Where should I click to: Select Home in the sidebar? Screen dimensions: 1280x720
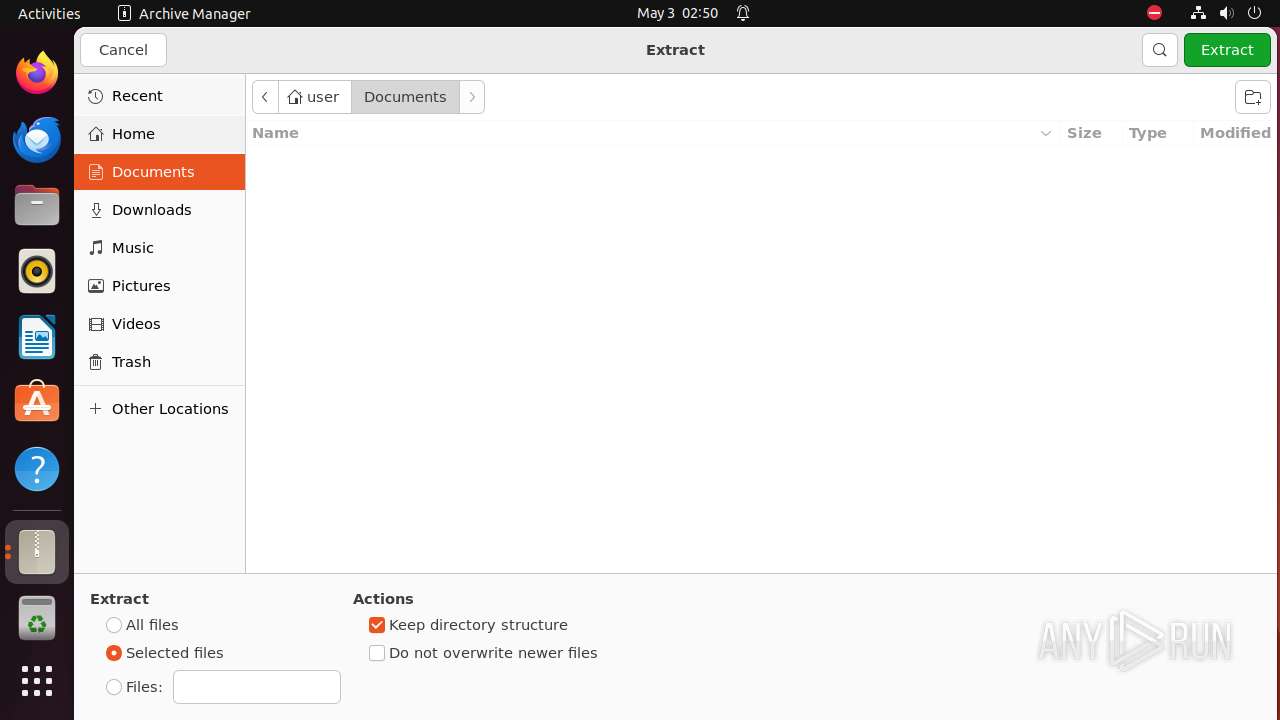pyautogui.click(x=159, y=134)
